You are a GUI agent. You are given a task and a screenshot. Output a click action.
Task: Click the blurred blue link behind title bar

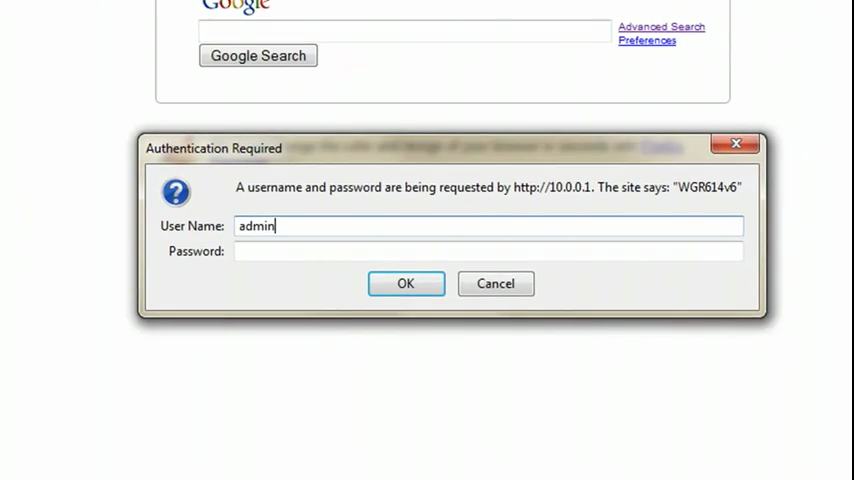661,147
